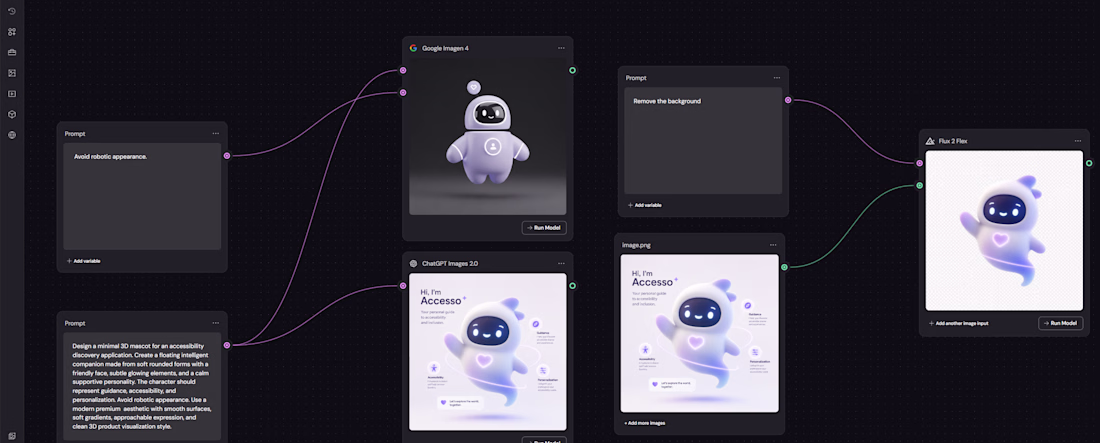This screenshot has height=443, width=1100.
Task: Click purple input port of ChatGPT Images 2.0
Action: pos(403,286)
